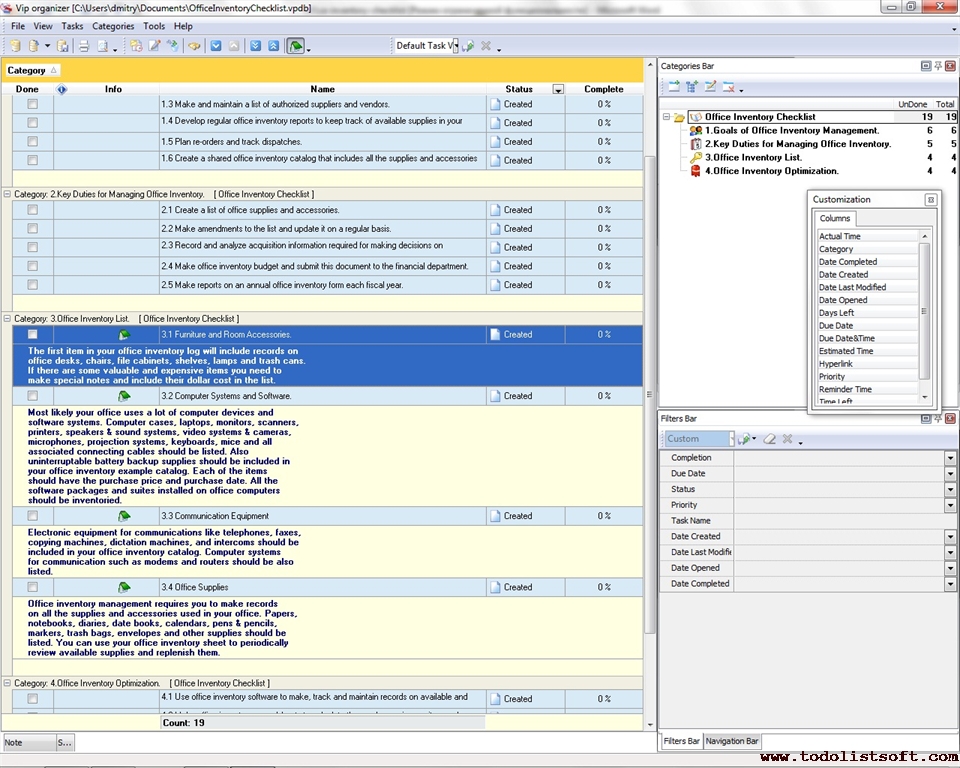Viewport: 960px width, 768px height.
Task: Click the delete category icon with red X
Action: [x=729, y=88]
